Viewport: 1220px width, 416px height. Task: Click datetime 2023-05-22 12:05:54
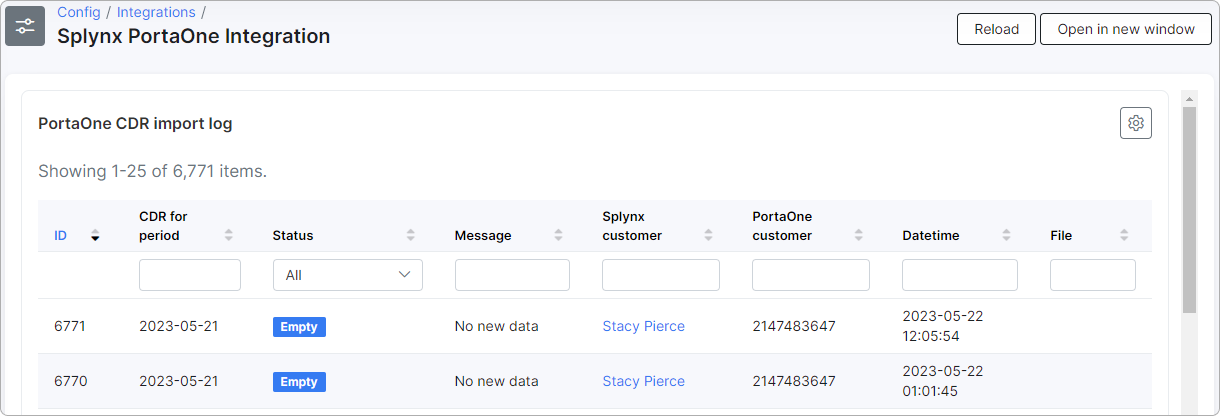942,326
